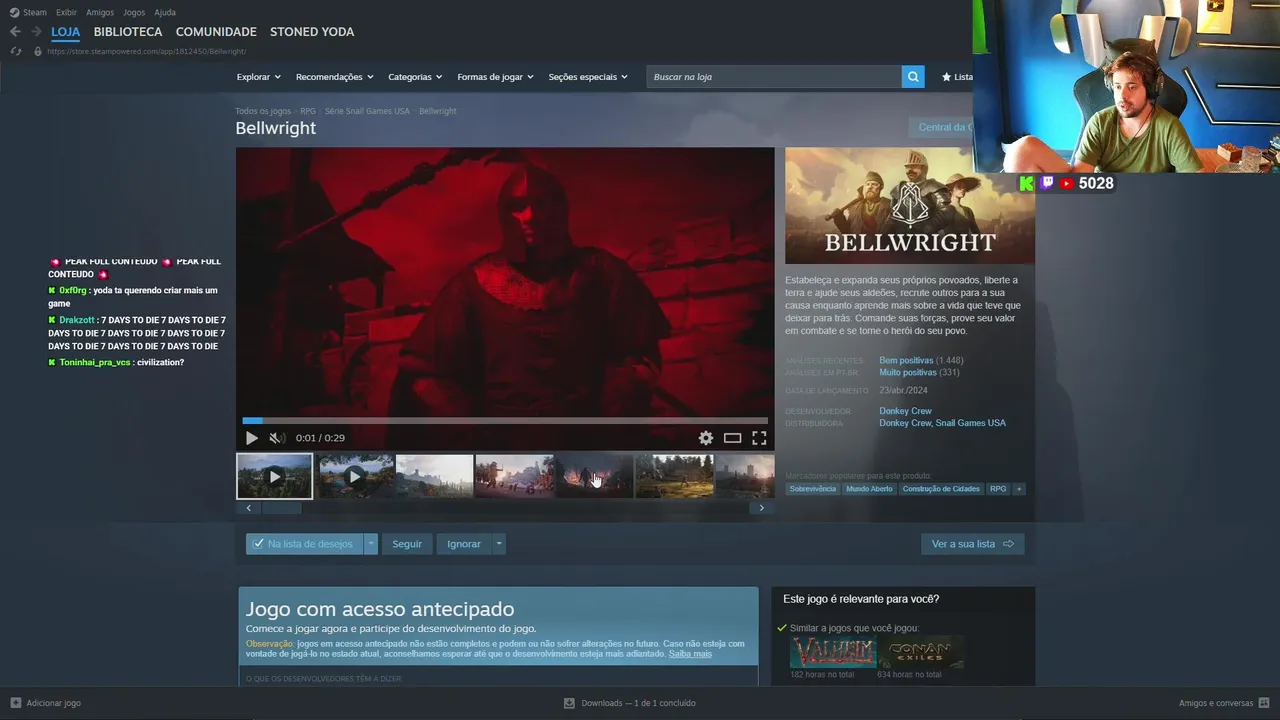Open Ver a sua lista

[972, 544]
